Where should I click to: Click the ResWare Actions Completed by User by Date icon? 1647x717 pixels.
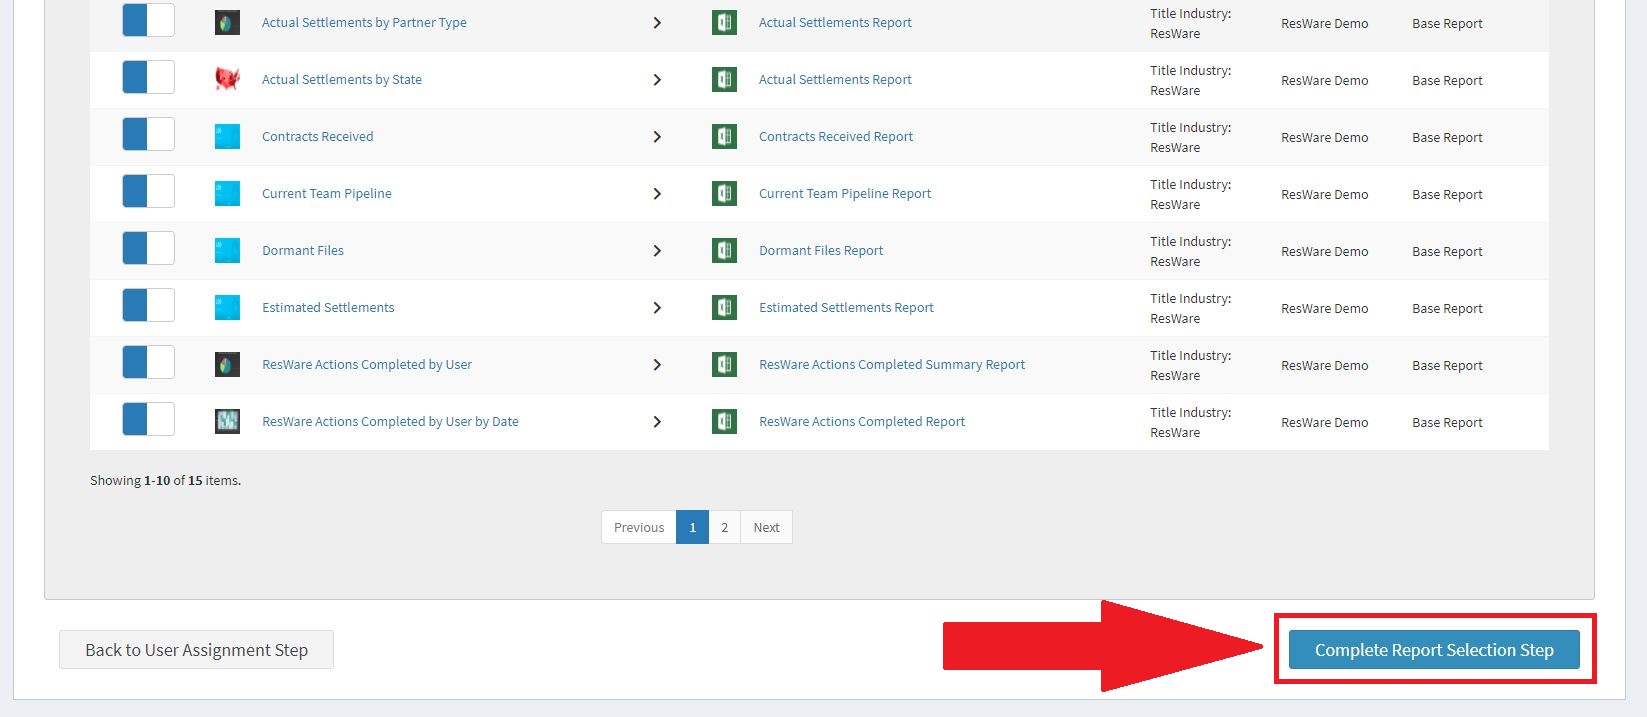(227, 421)
